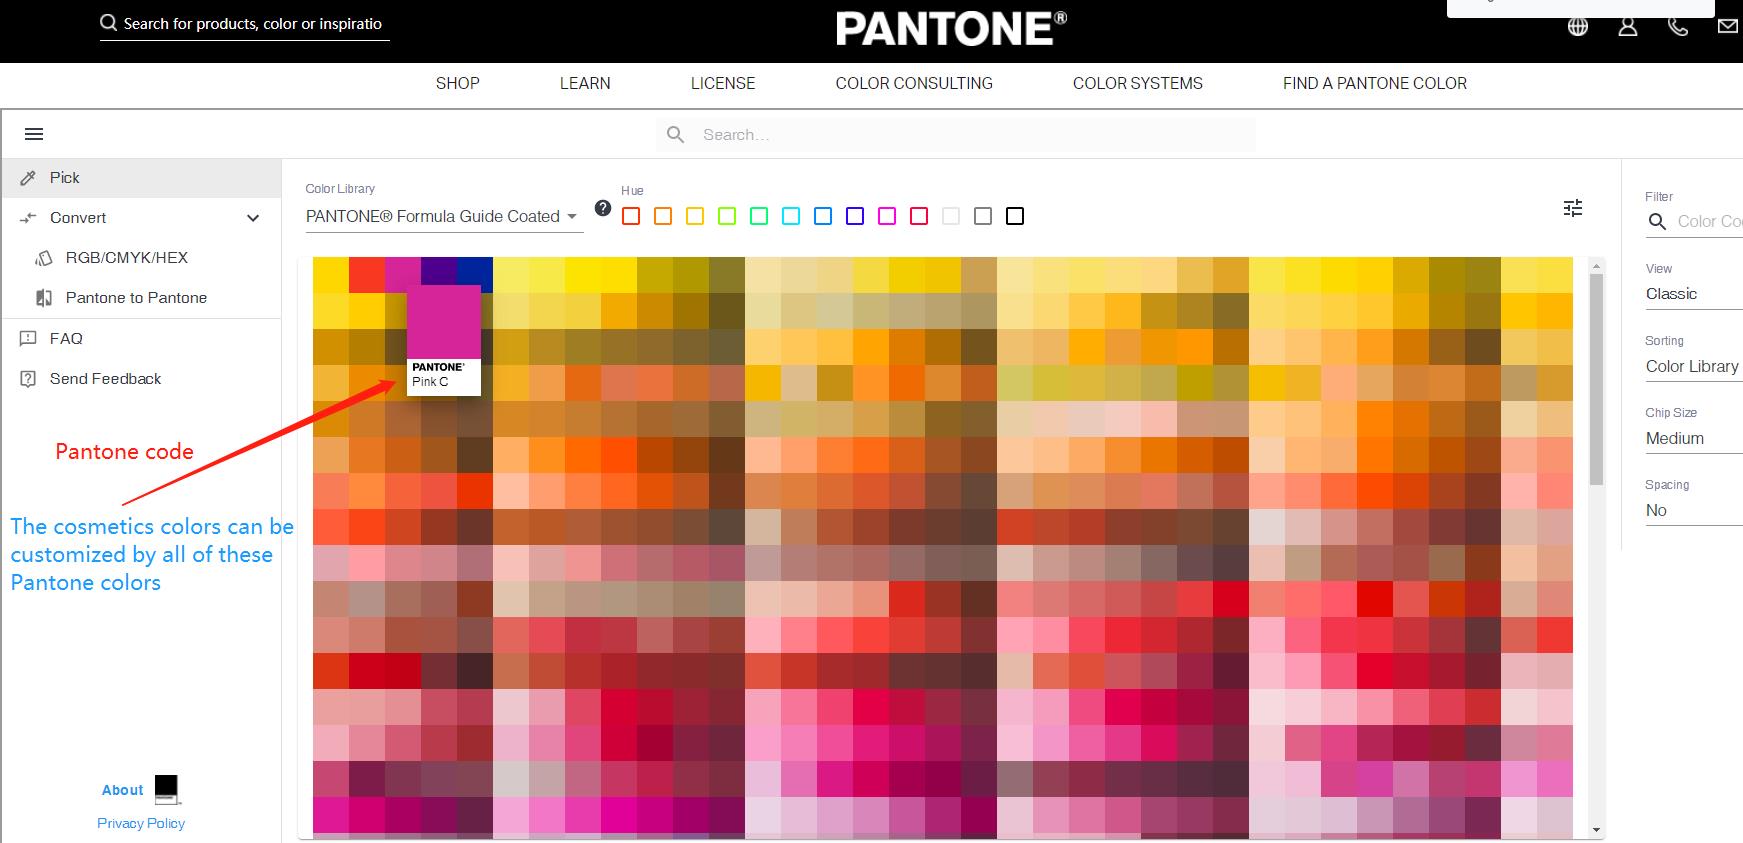Screen dimensions: 1743x843
Task: Open the globe region selector icon
Action: point(1578,27)
